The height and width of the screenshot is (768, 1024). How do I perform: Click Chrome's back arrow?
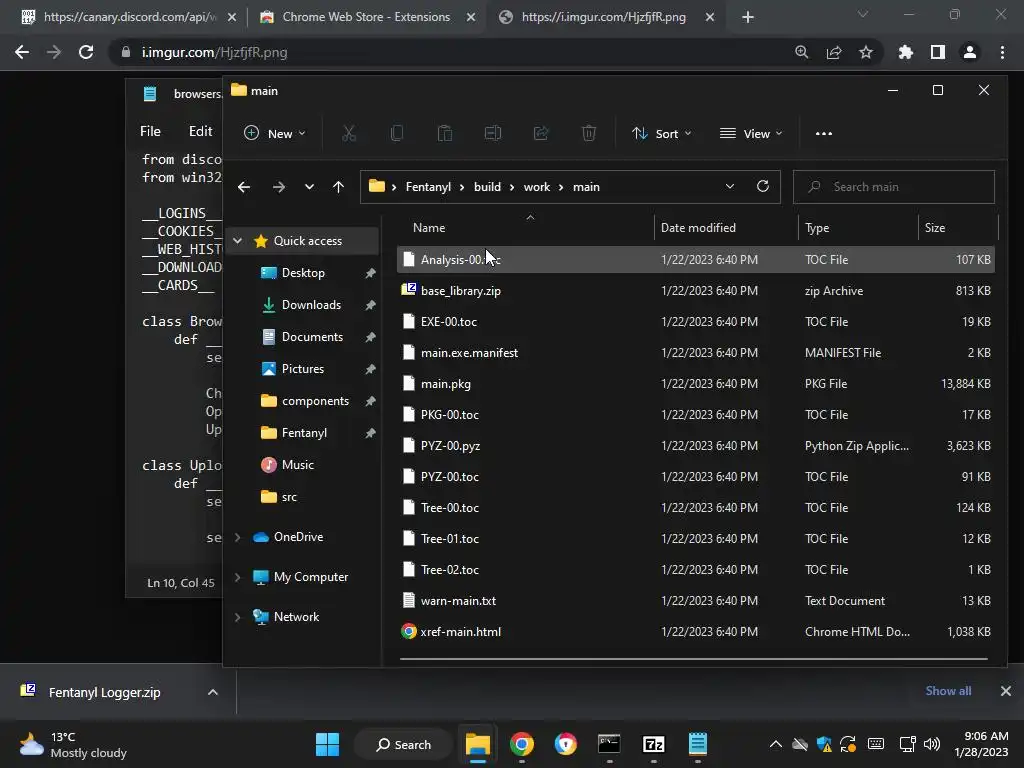(22, 52)
